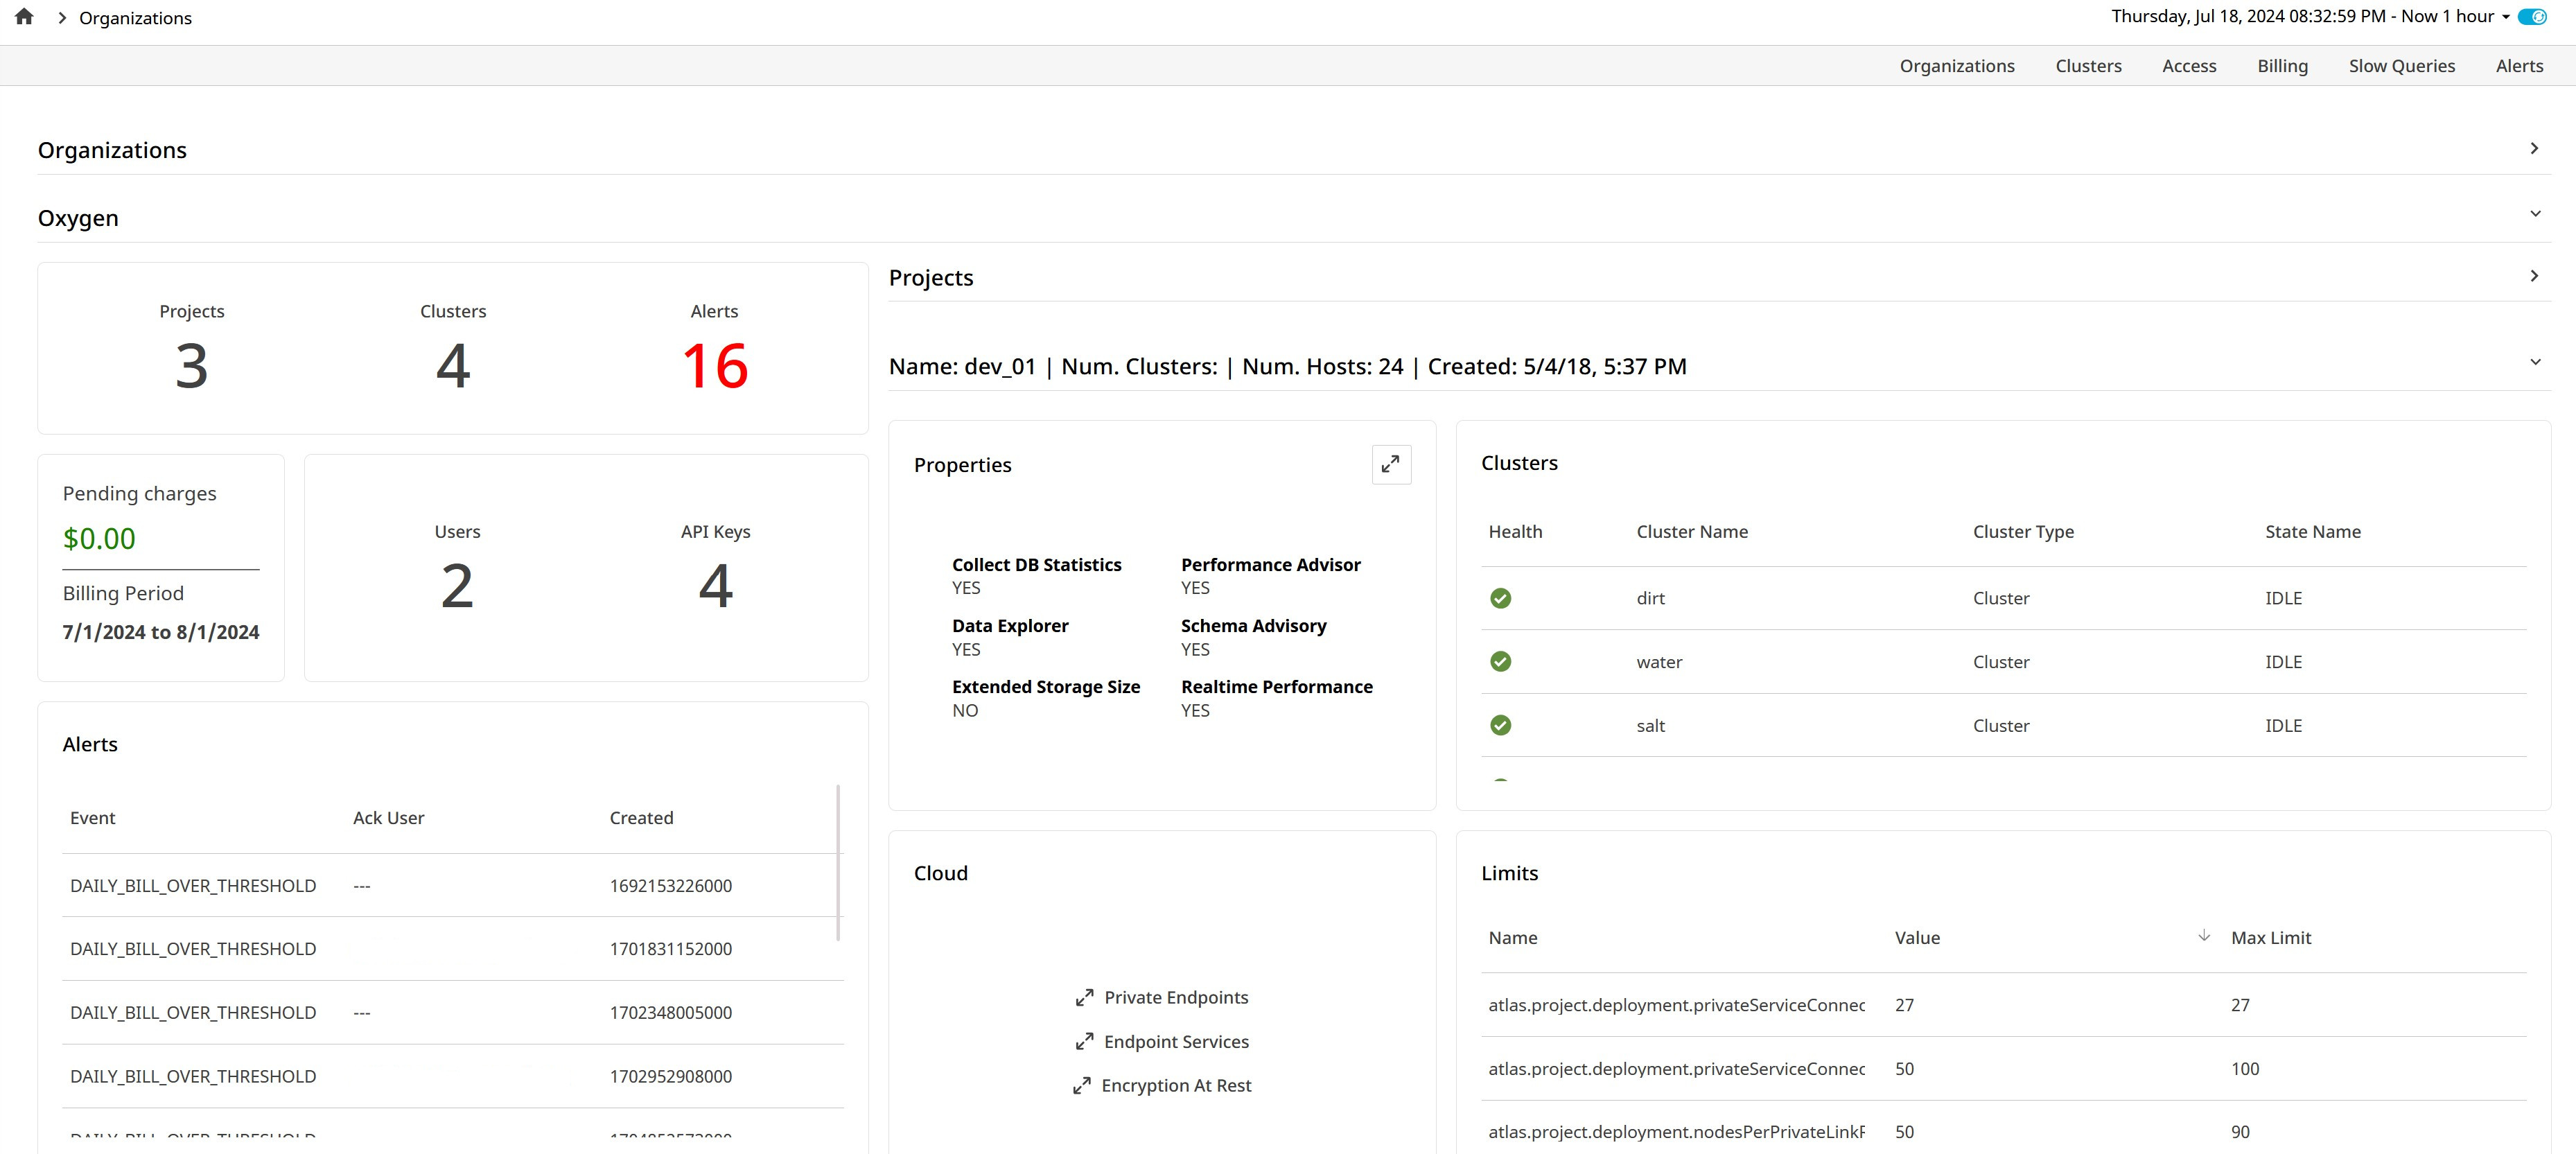Click the home icon in breadcrumb
The height and width of the screenshot is (1154, 2576).
tap(24, 17)
